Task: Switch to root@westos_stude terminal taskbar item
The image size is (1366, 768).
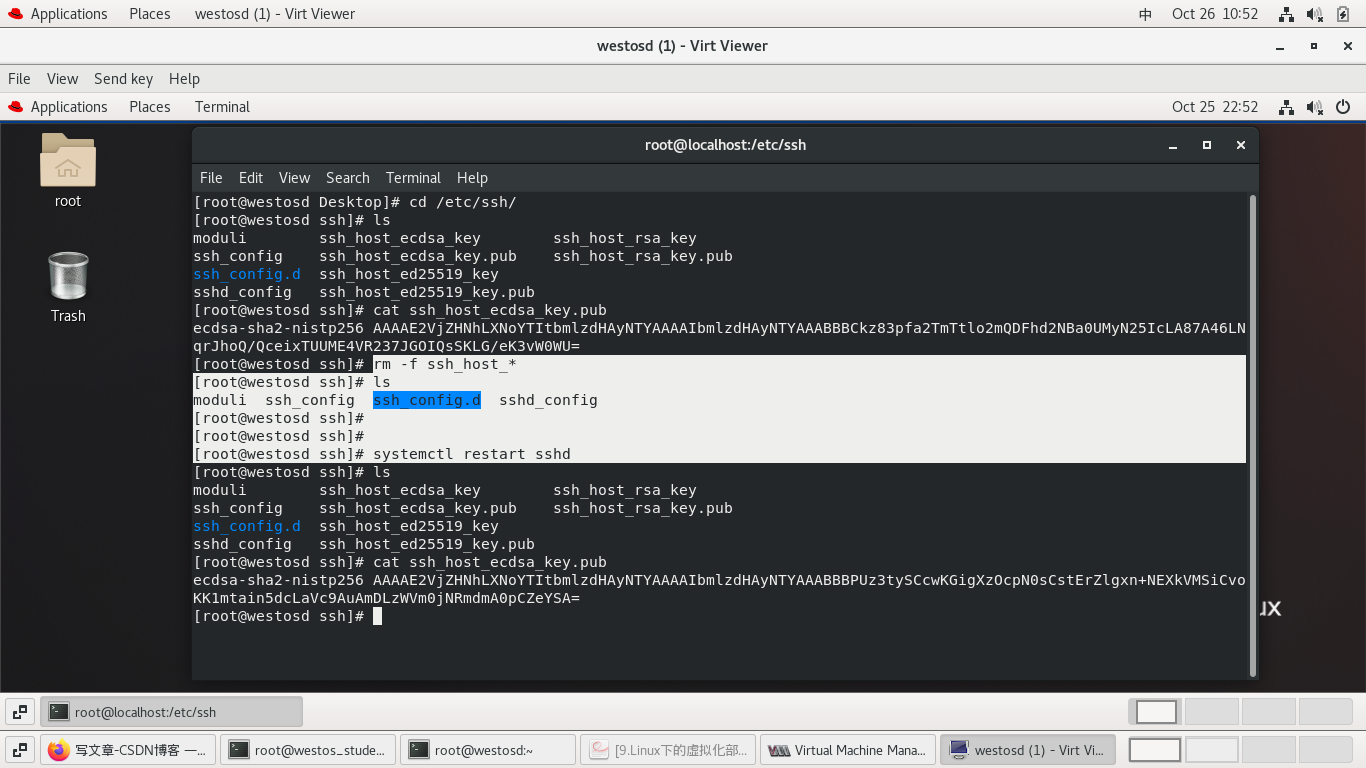Action: [308, 750]
